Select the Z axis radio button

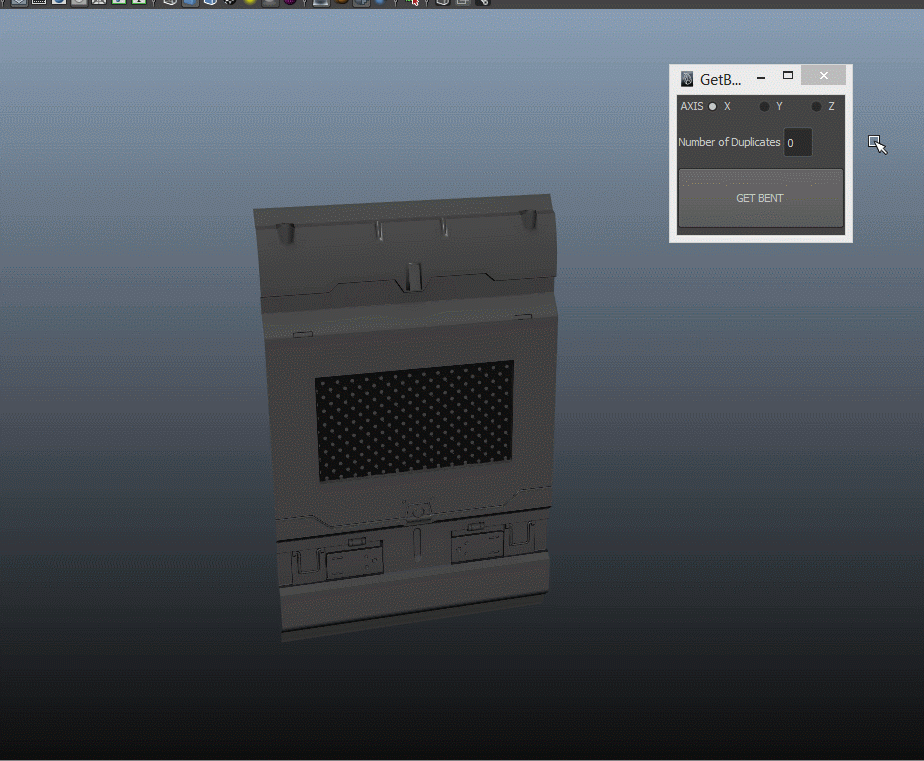point(816,107)
